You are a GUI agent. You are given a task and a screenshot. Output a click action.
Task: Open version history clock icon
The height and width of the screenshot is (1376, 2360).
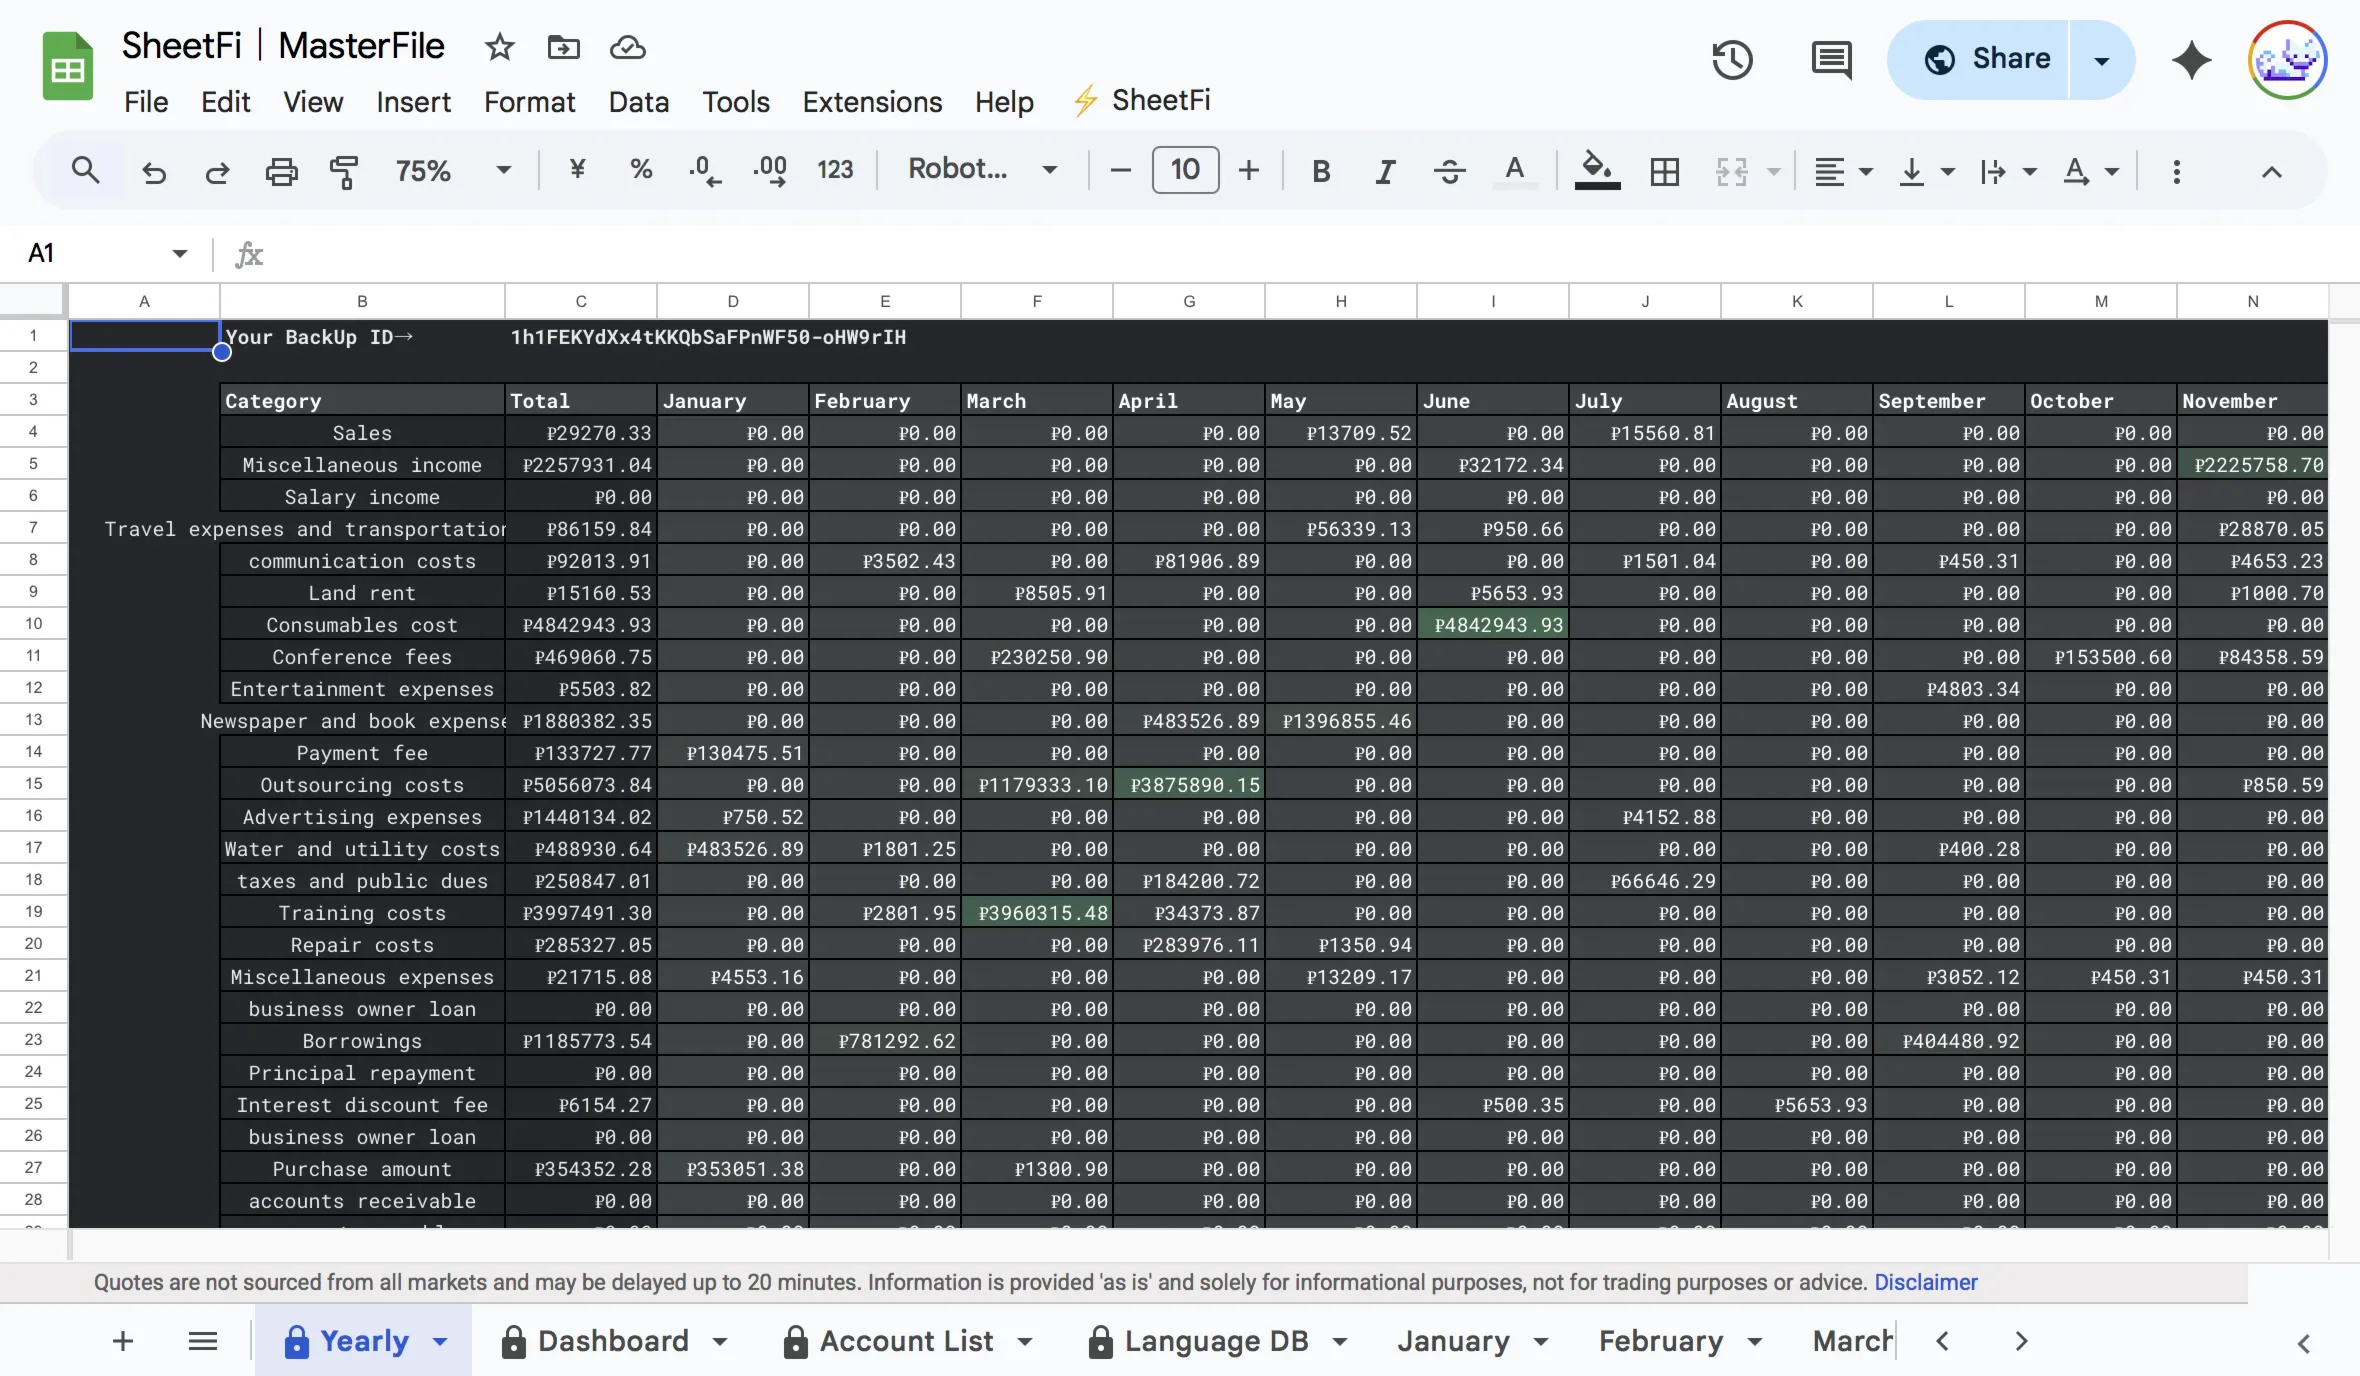(1731, 60)
